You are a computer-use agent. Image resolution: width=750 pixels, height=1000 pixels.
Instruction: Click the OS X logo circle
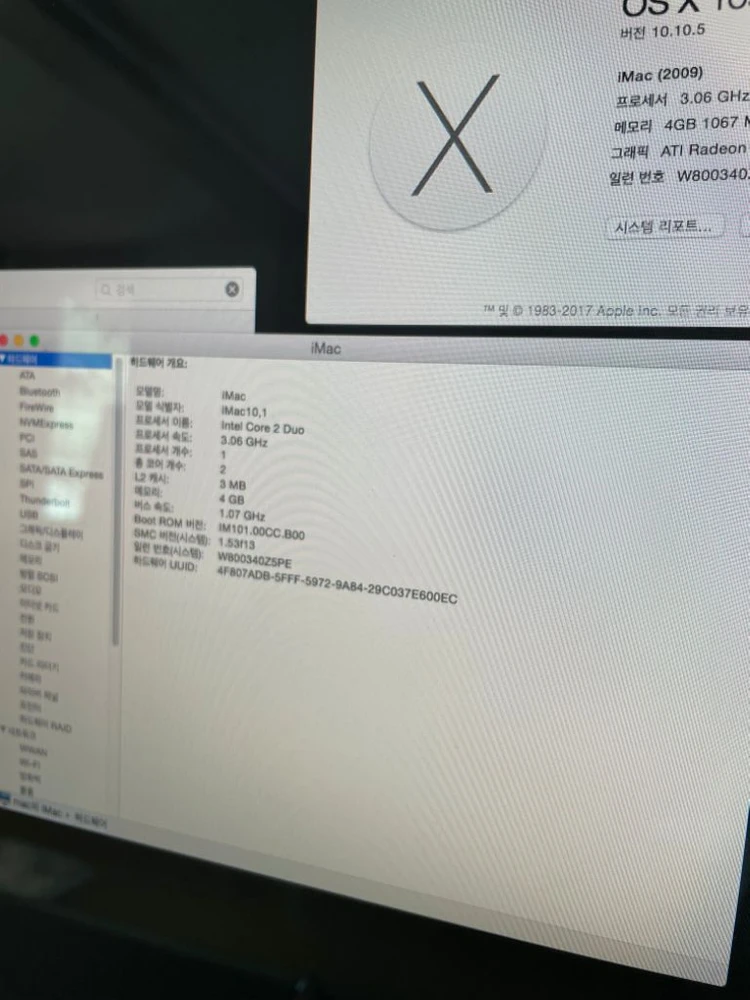tap(458, 142)
